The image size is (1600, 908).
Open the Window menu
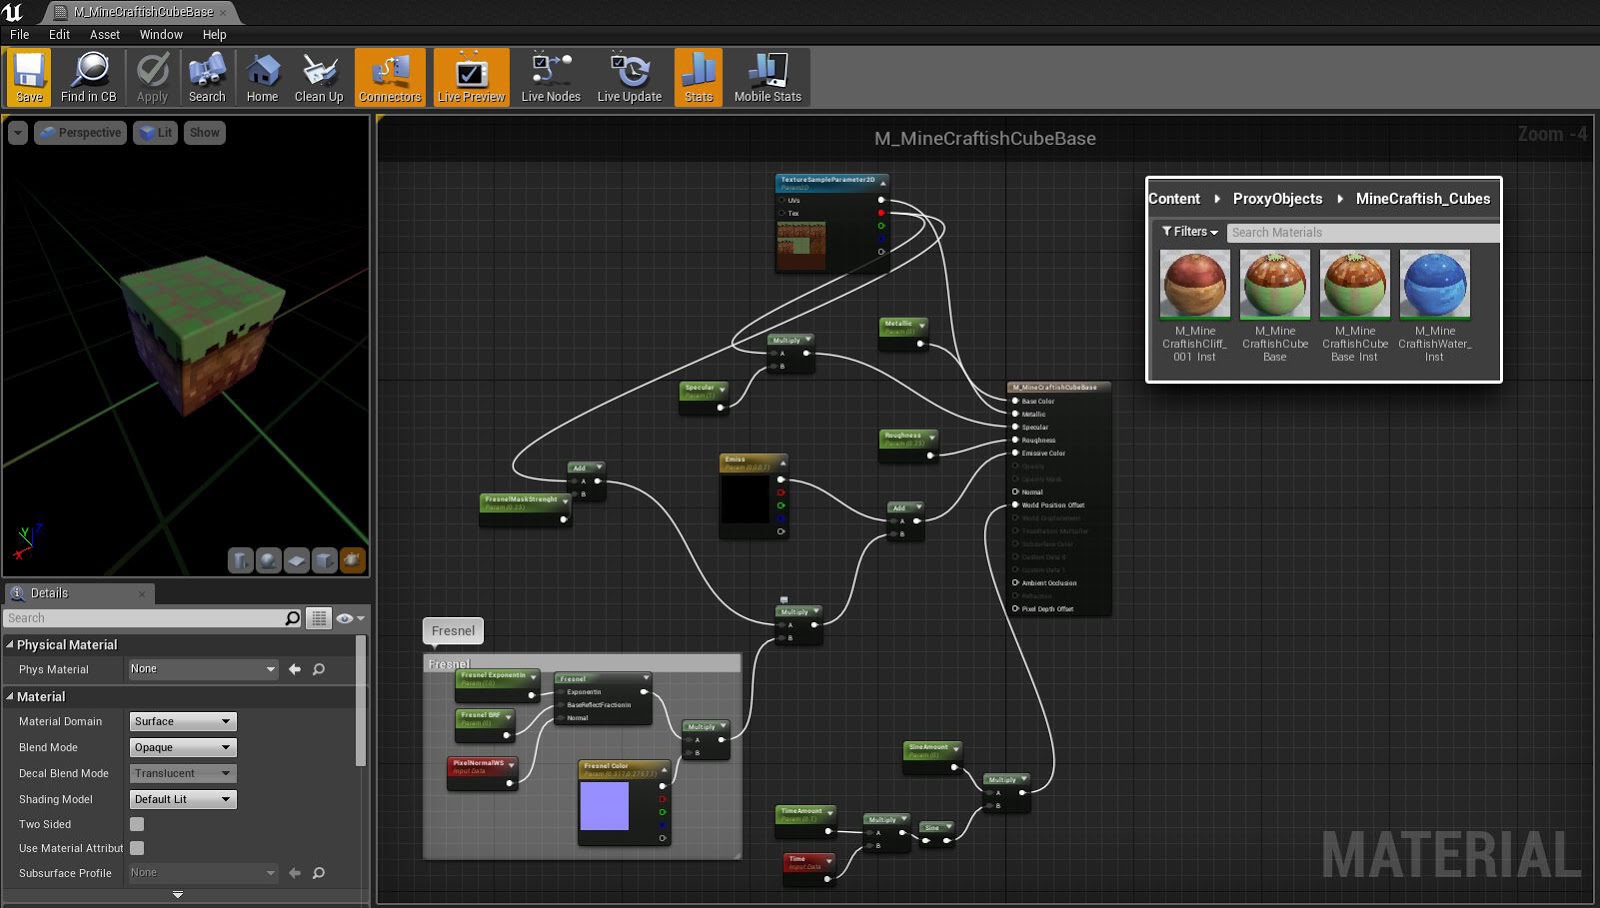pyautogui.click(x=161, y=34)
